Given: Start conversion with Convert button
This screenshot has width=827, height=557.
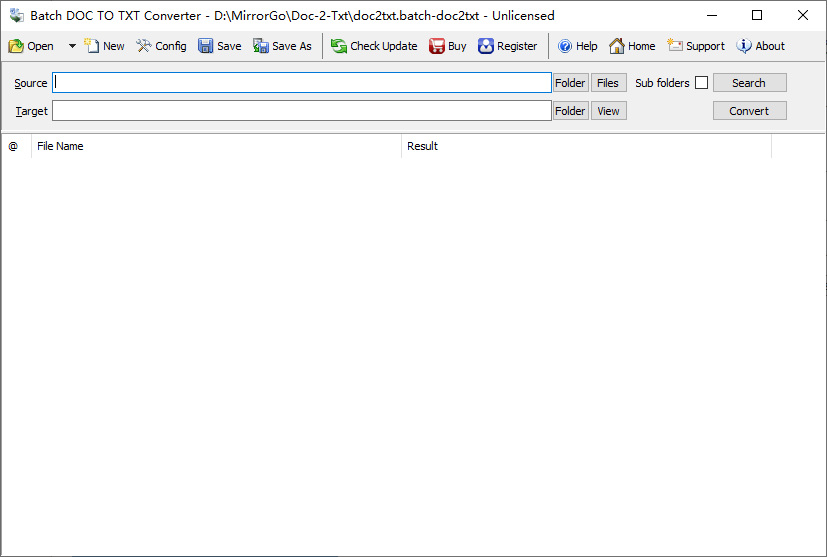Looking at the screenshot, I should pos(749,111).
